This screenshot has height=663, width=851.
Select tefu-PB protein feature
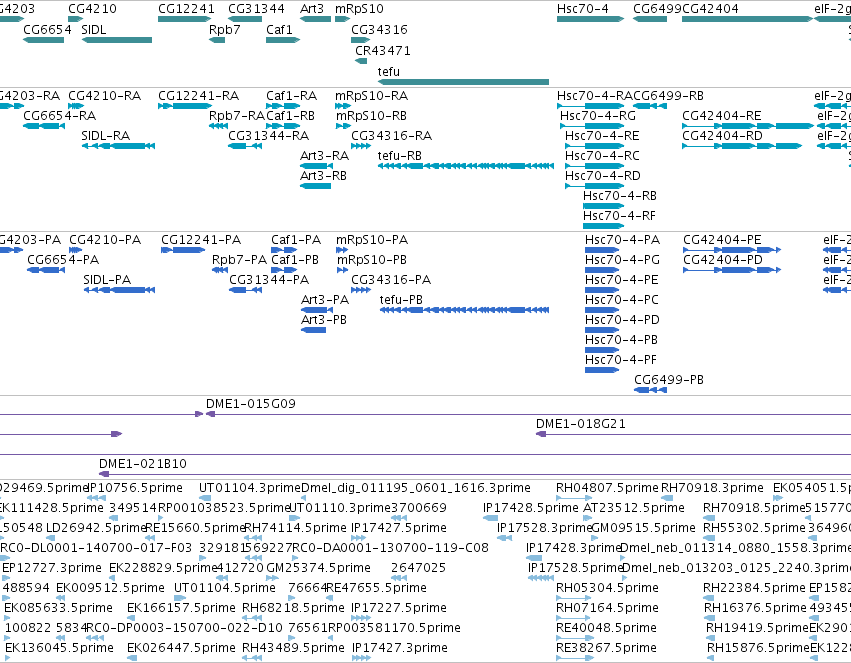tap(465, 310)
